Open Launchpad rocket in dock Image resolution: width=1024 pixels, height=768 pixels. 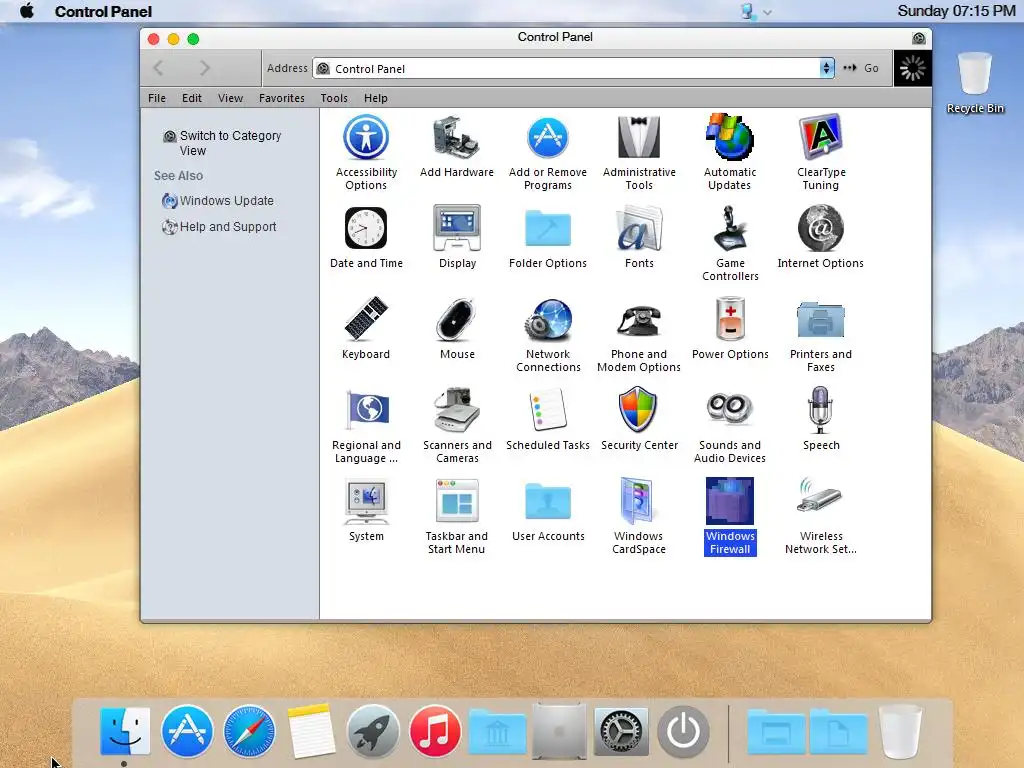click(x=373, y=731)
